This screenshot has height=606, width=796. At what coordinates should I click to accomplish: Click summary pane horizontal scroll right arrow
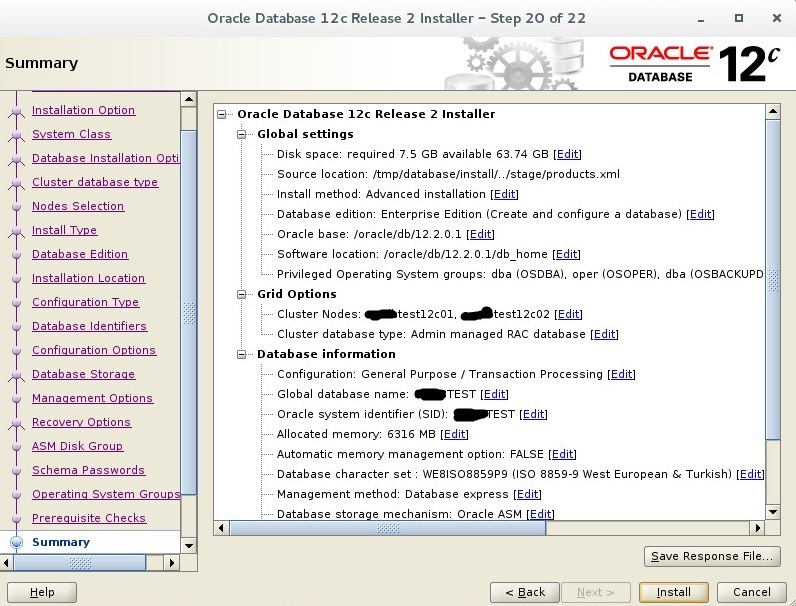757,528
